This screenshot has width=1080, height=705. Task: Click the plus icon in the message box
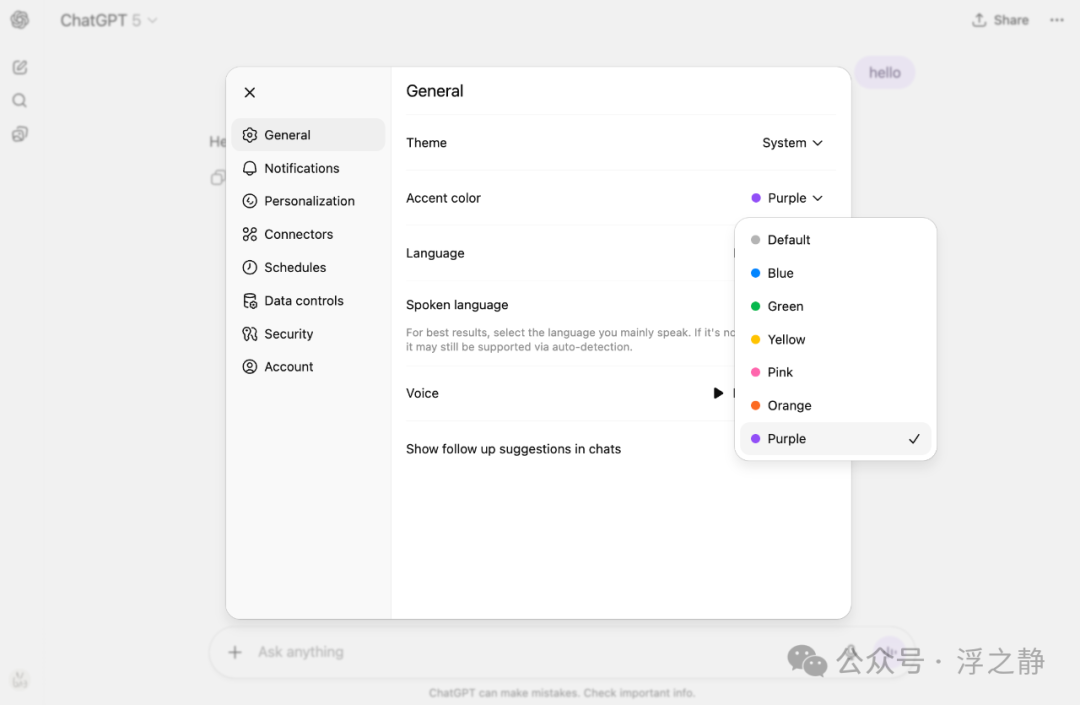coord(235,652)
